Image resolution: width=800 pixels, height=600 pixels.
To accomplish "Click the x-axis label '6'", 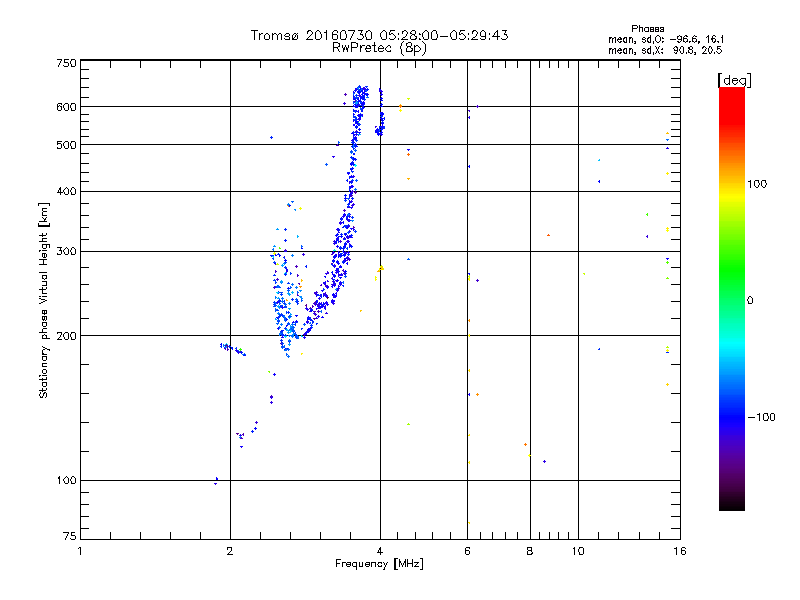I will (467, 551).
